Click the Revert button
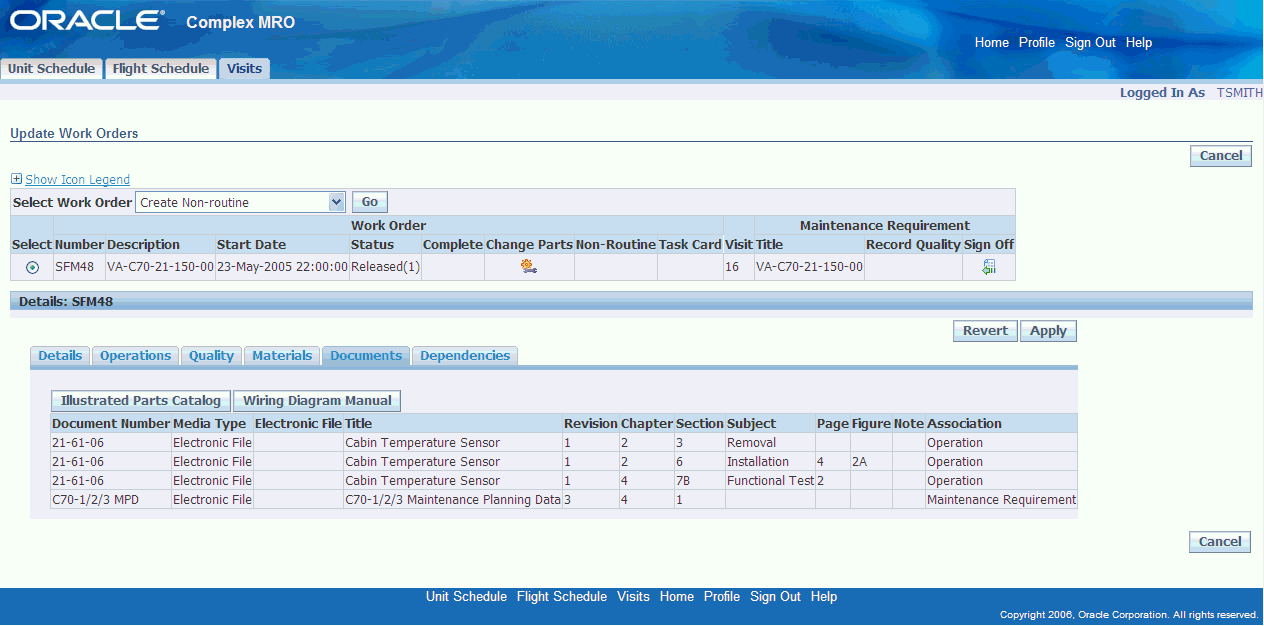 click(x=986, y=331)
